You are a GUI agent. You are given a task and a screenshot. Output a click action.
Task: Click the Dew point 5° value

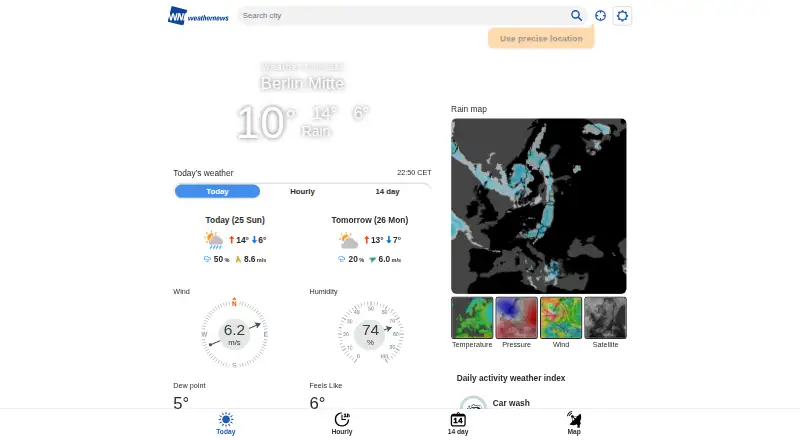pyautogui.click(x=181, y=402)
